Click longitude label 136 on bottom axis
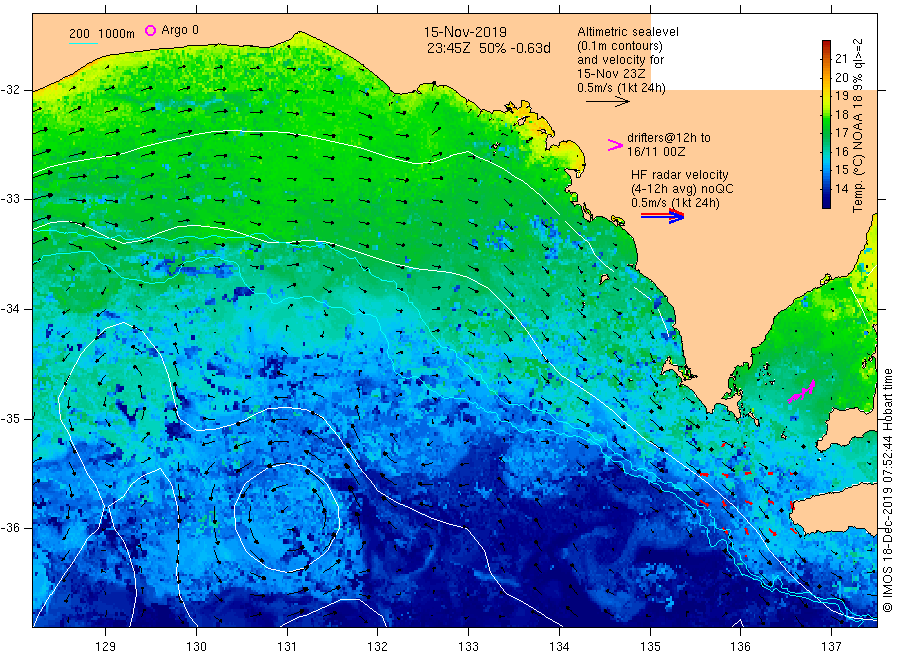This screenshot has width=900, height=660. 740,647
